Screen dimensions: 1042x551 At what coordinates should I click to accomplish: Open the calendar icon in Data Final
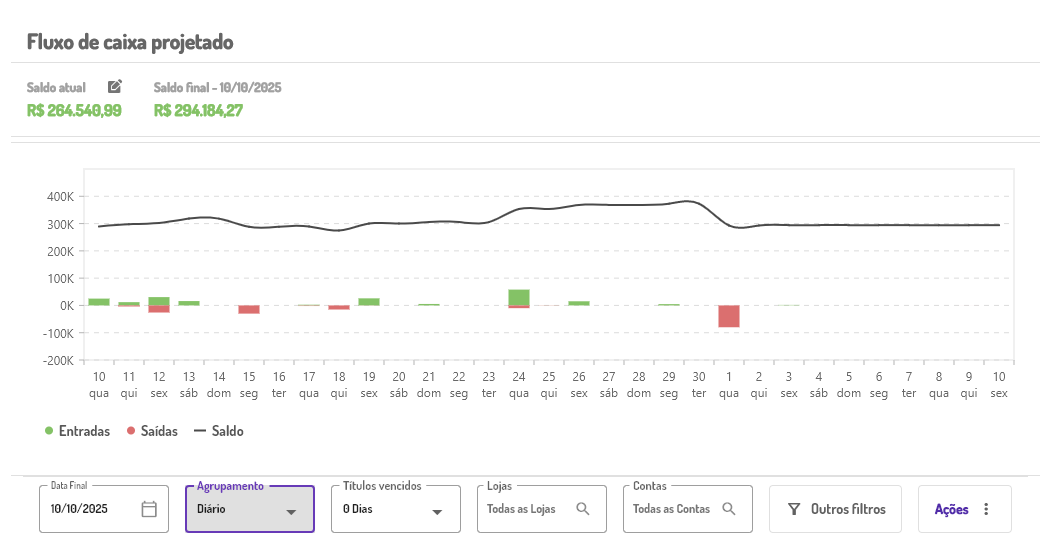(x=149, y=509)
